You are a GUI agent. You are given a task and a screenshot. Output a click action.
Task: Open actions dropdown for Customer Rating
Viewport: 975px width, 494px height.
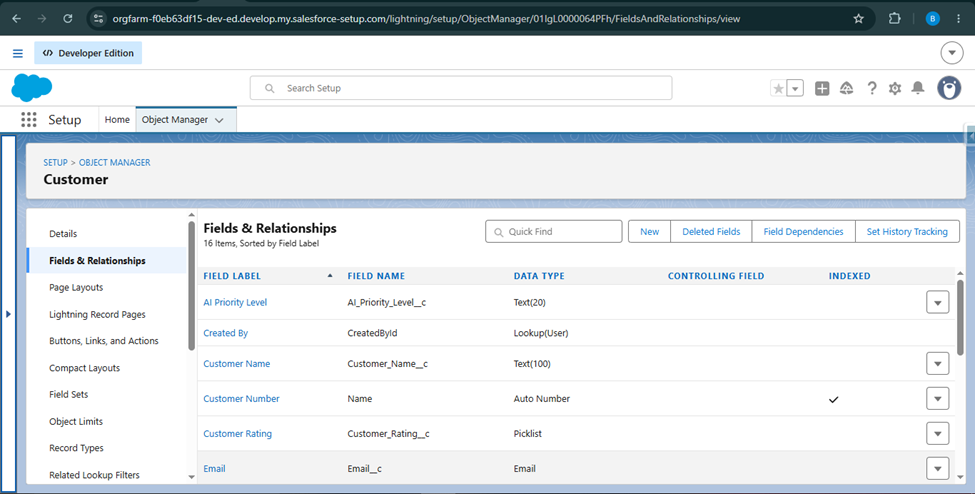coord(938,434)
